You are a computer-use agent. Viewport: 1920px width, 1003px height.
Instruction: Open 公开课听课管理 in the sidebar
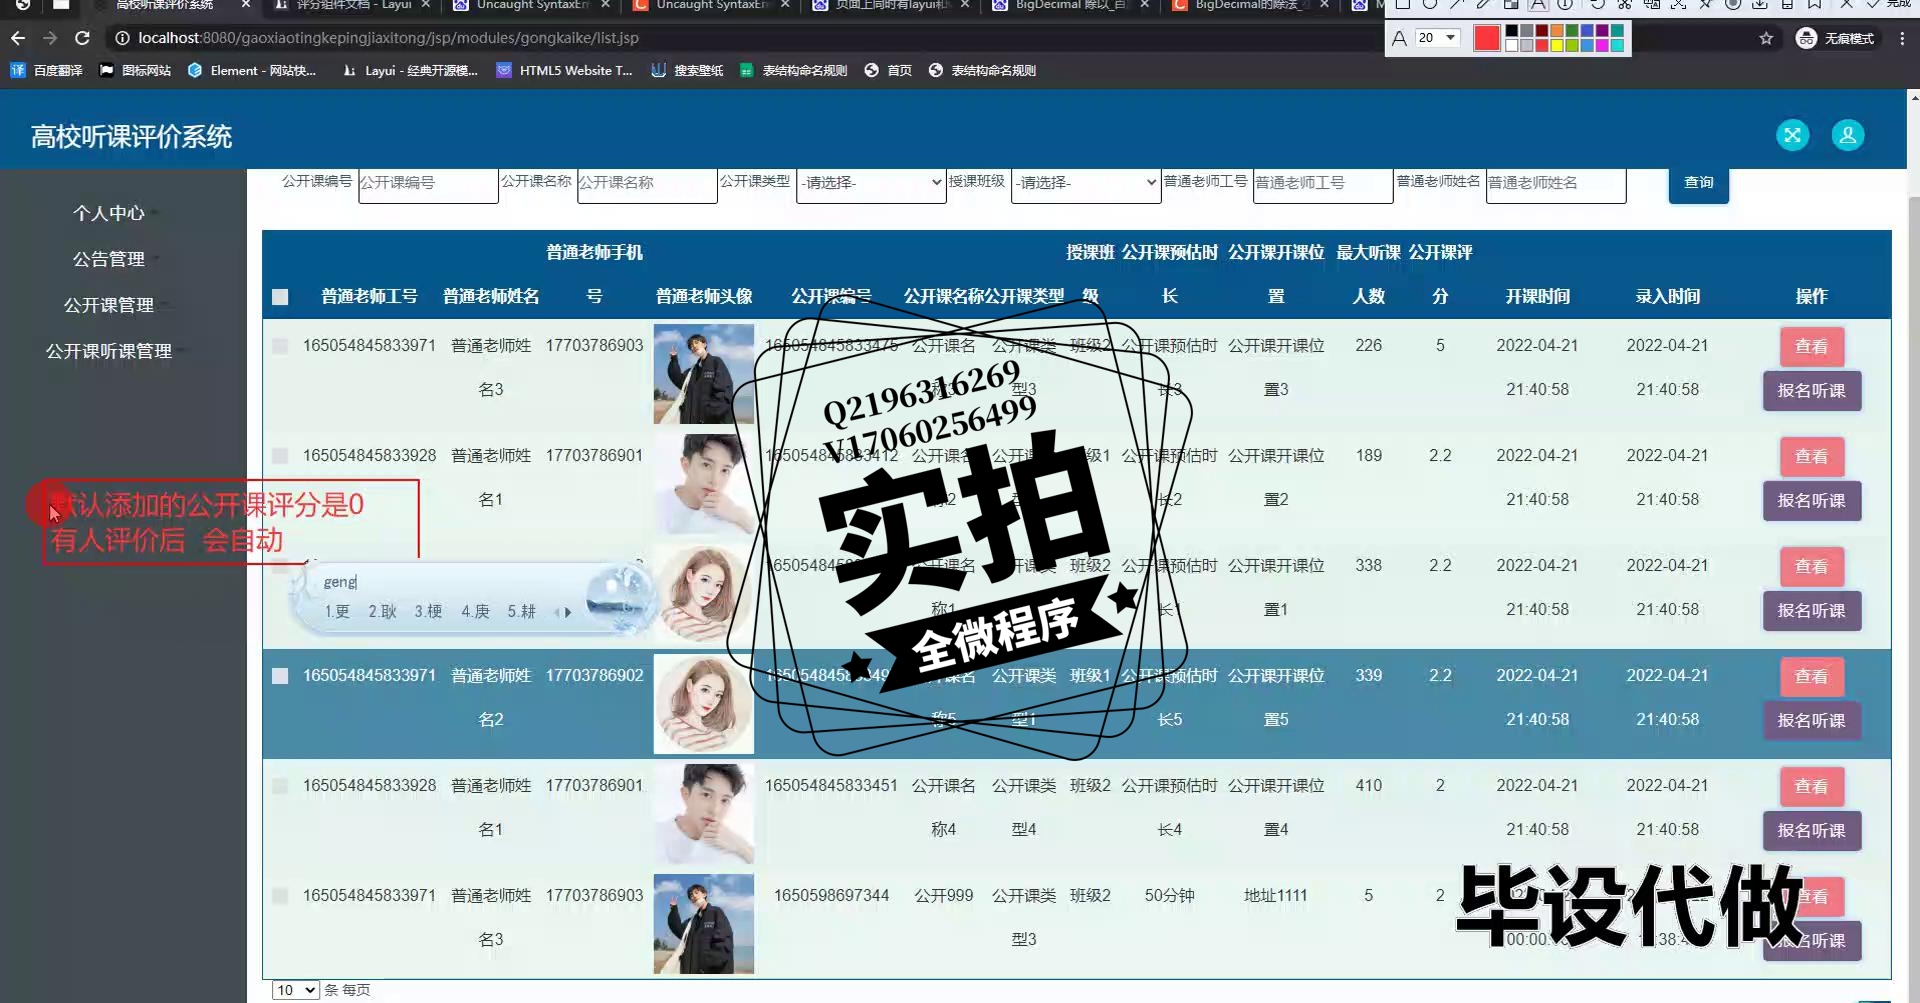[x=109, y=351]
